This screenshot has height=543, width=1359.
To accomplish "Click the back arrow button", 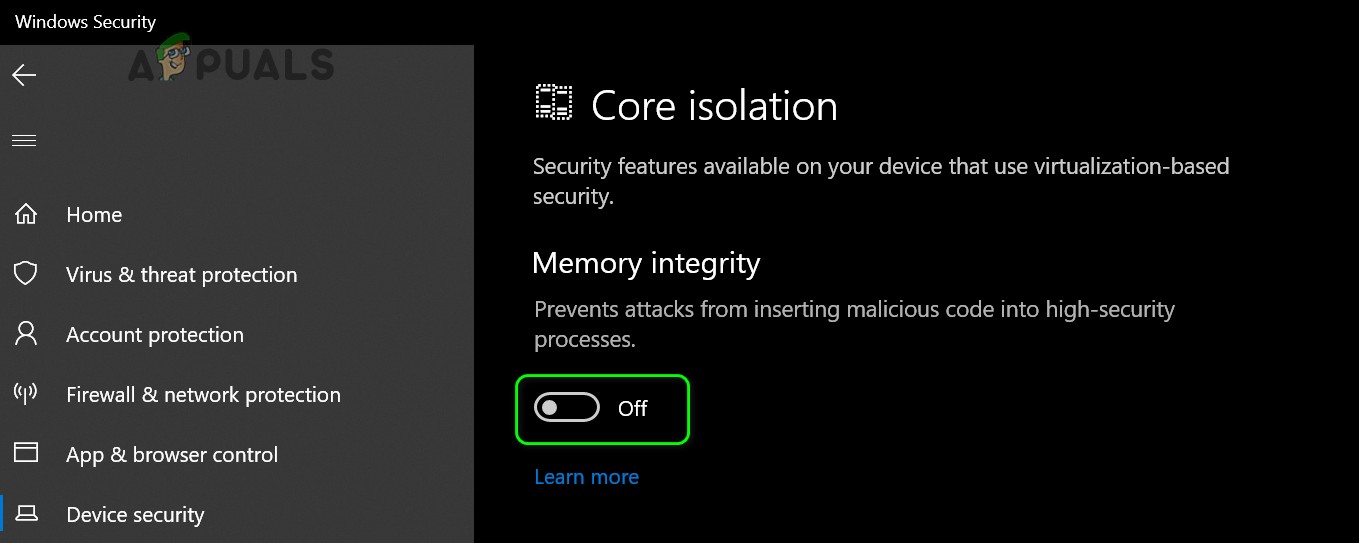I will tap(24, 76).
